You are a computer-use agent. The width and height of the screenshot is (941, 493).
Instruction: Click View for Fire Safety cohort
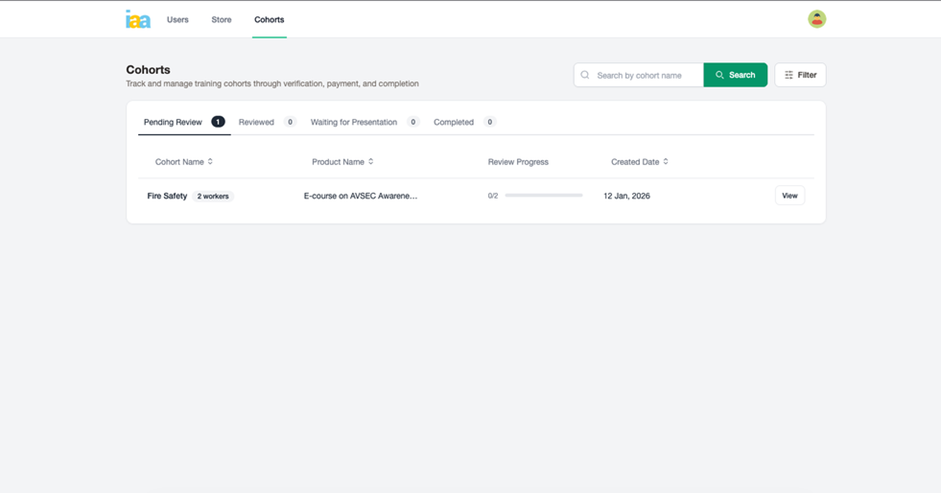click(789, 196)
